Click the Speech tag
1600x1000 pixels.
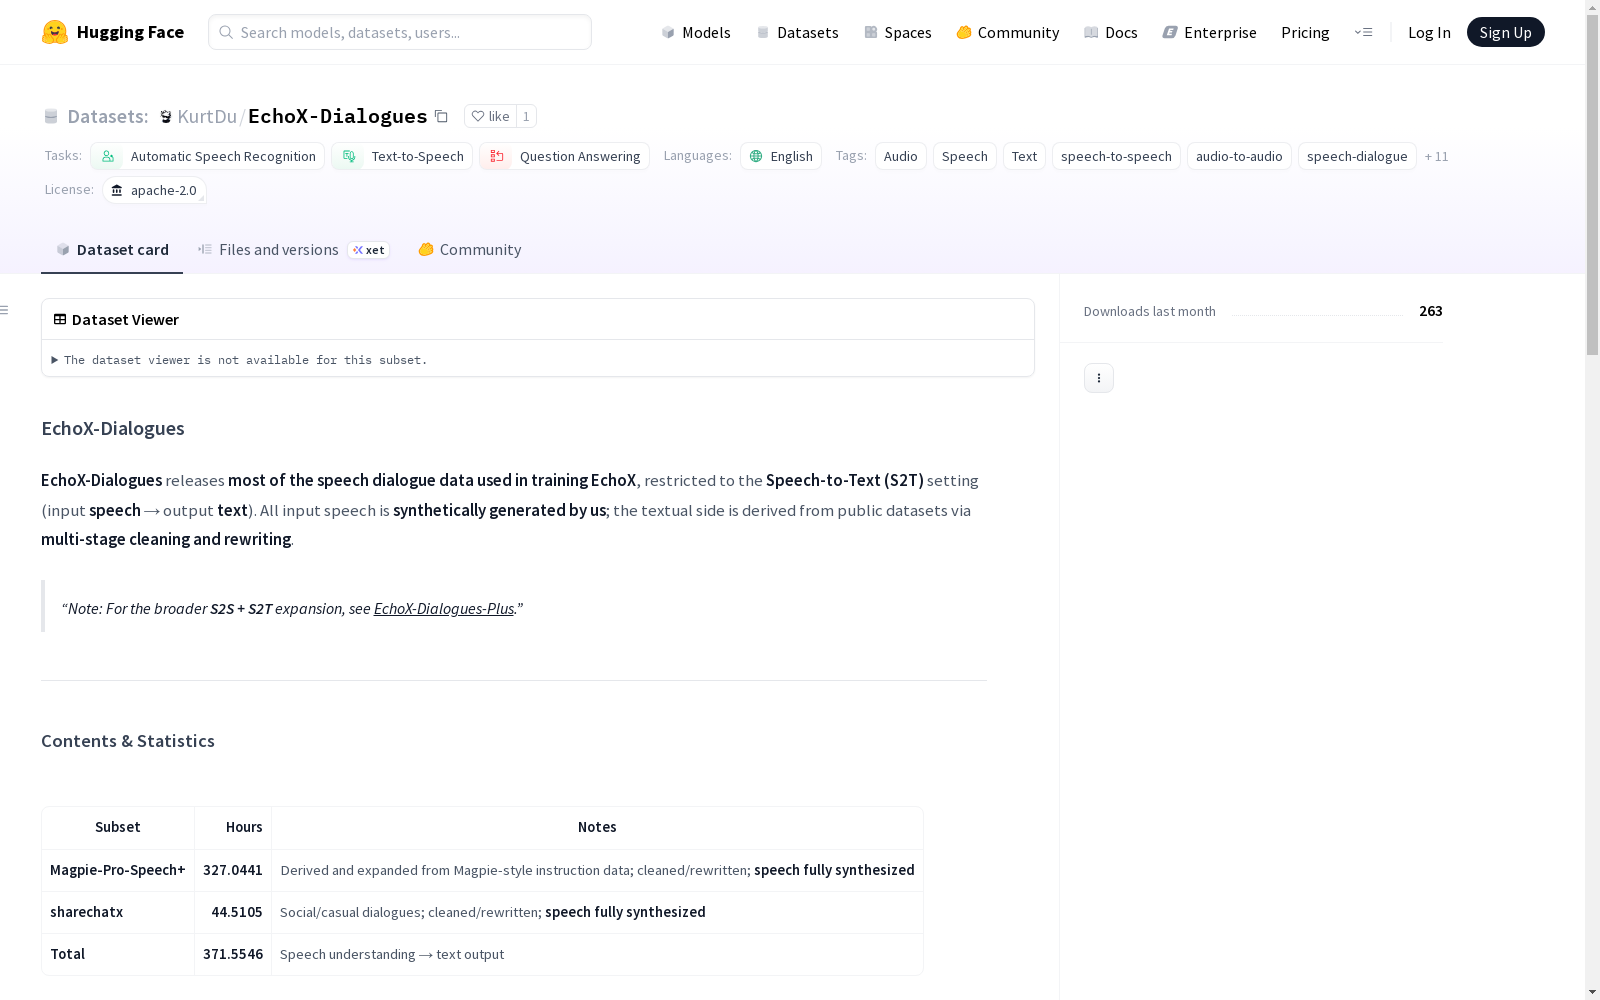965,156
